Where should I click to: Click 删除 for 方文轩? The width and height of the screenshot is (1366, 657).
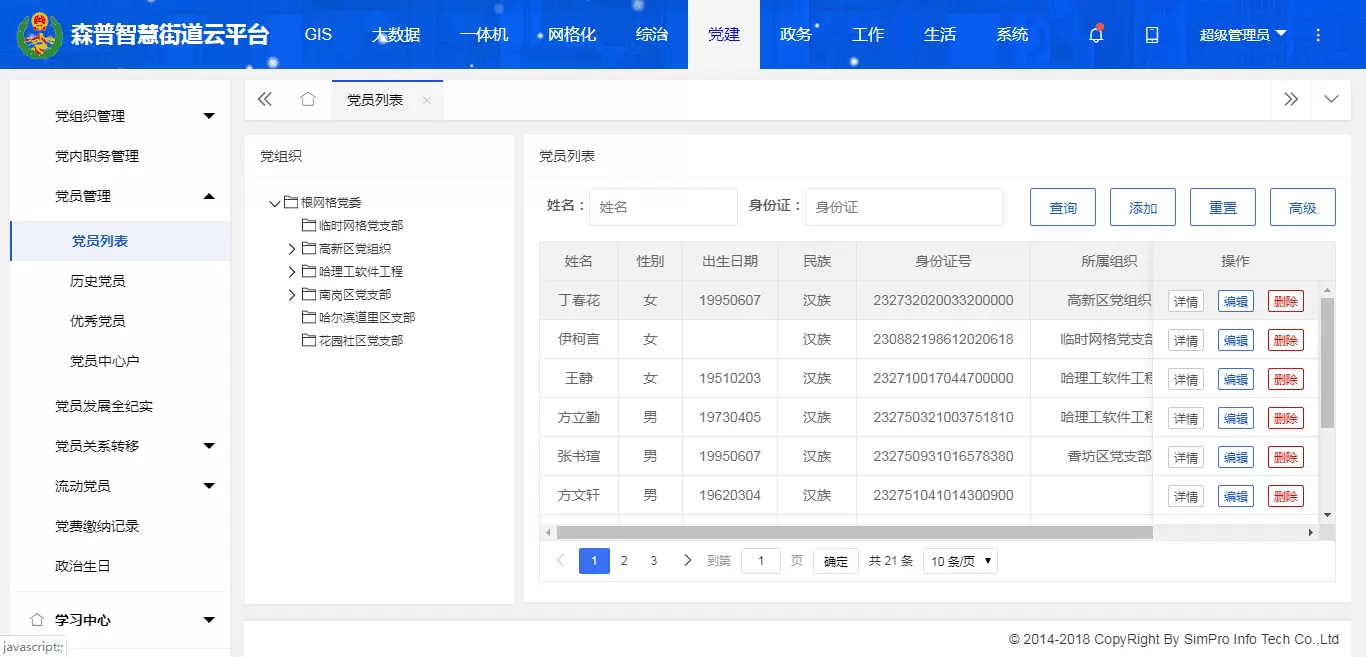tap(1286, 496)
